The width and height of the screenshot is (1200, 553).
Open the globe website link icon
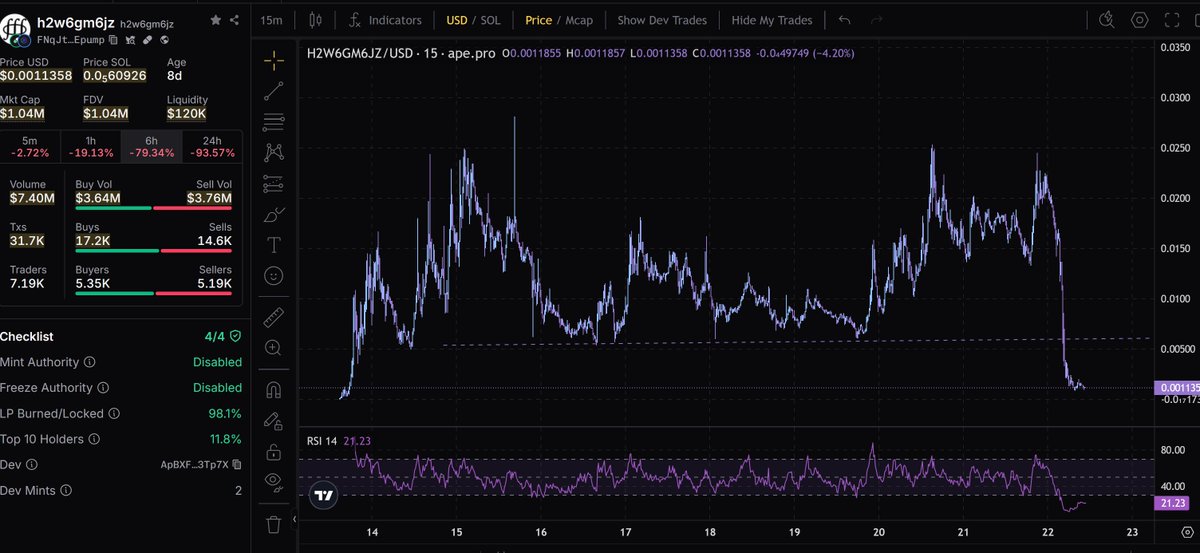(x=163, y=39)
